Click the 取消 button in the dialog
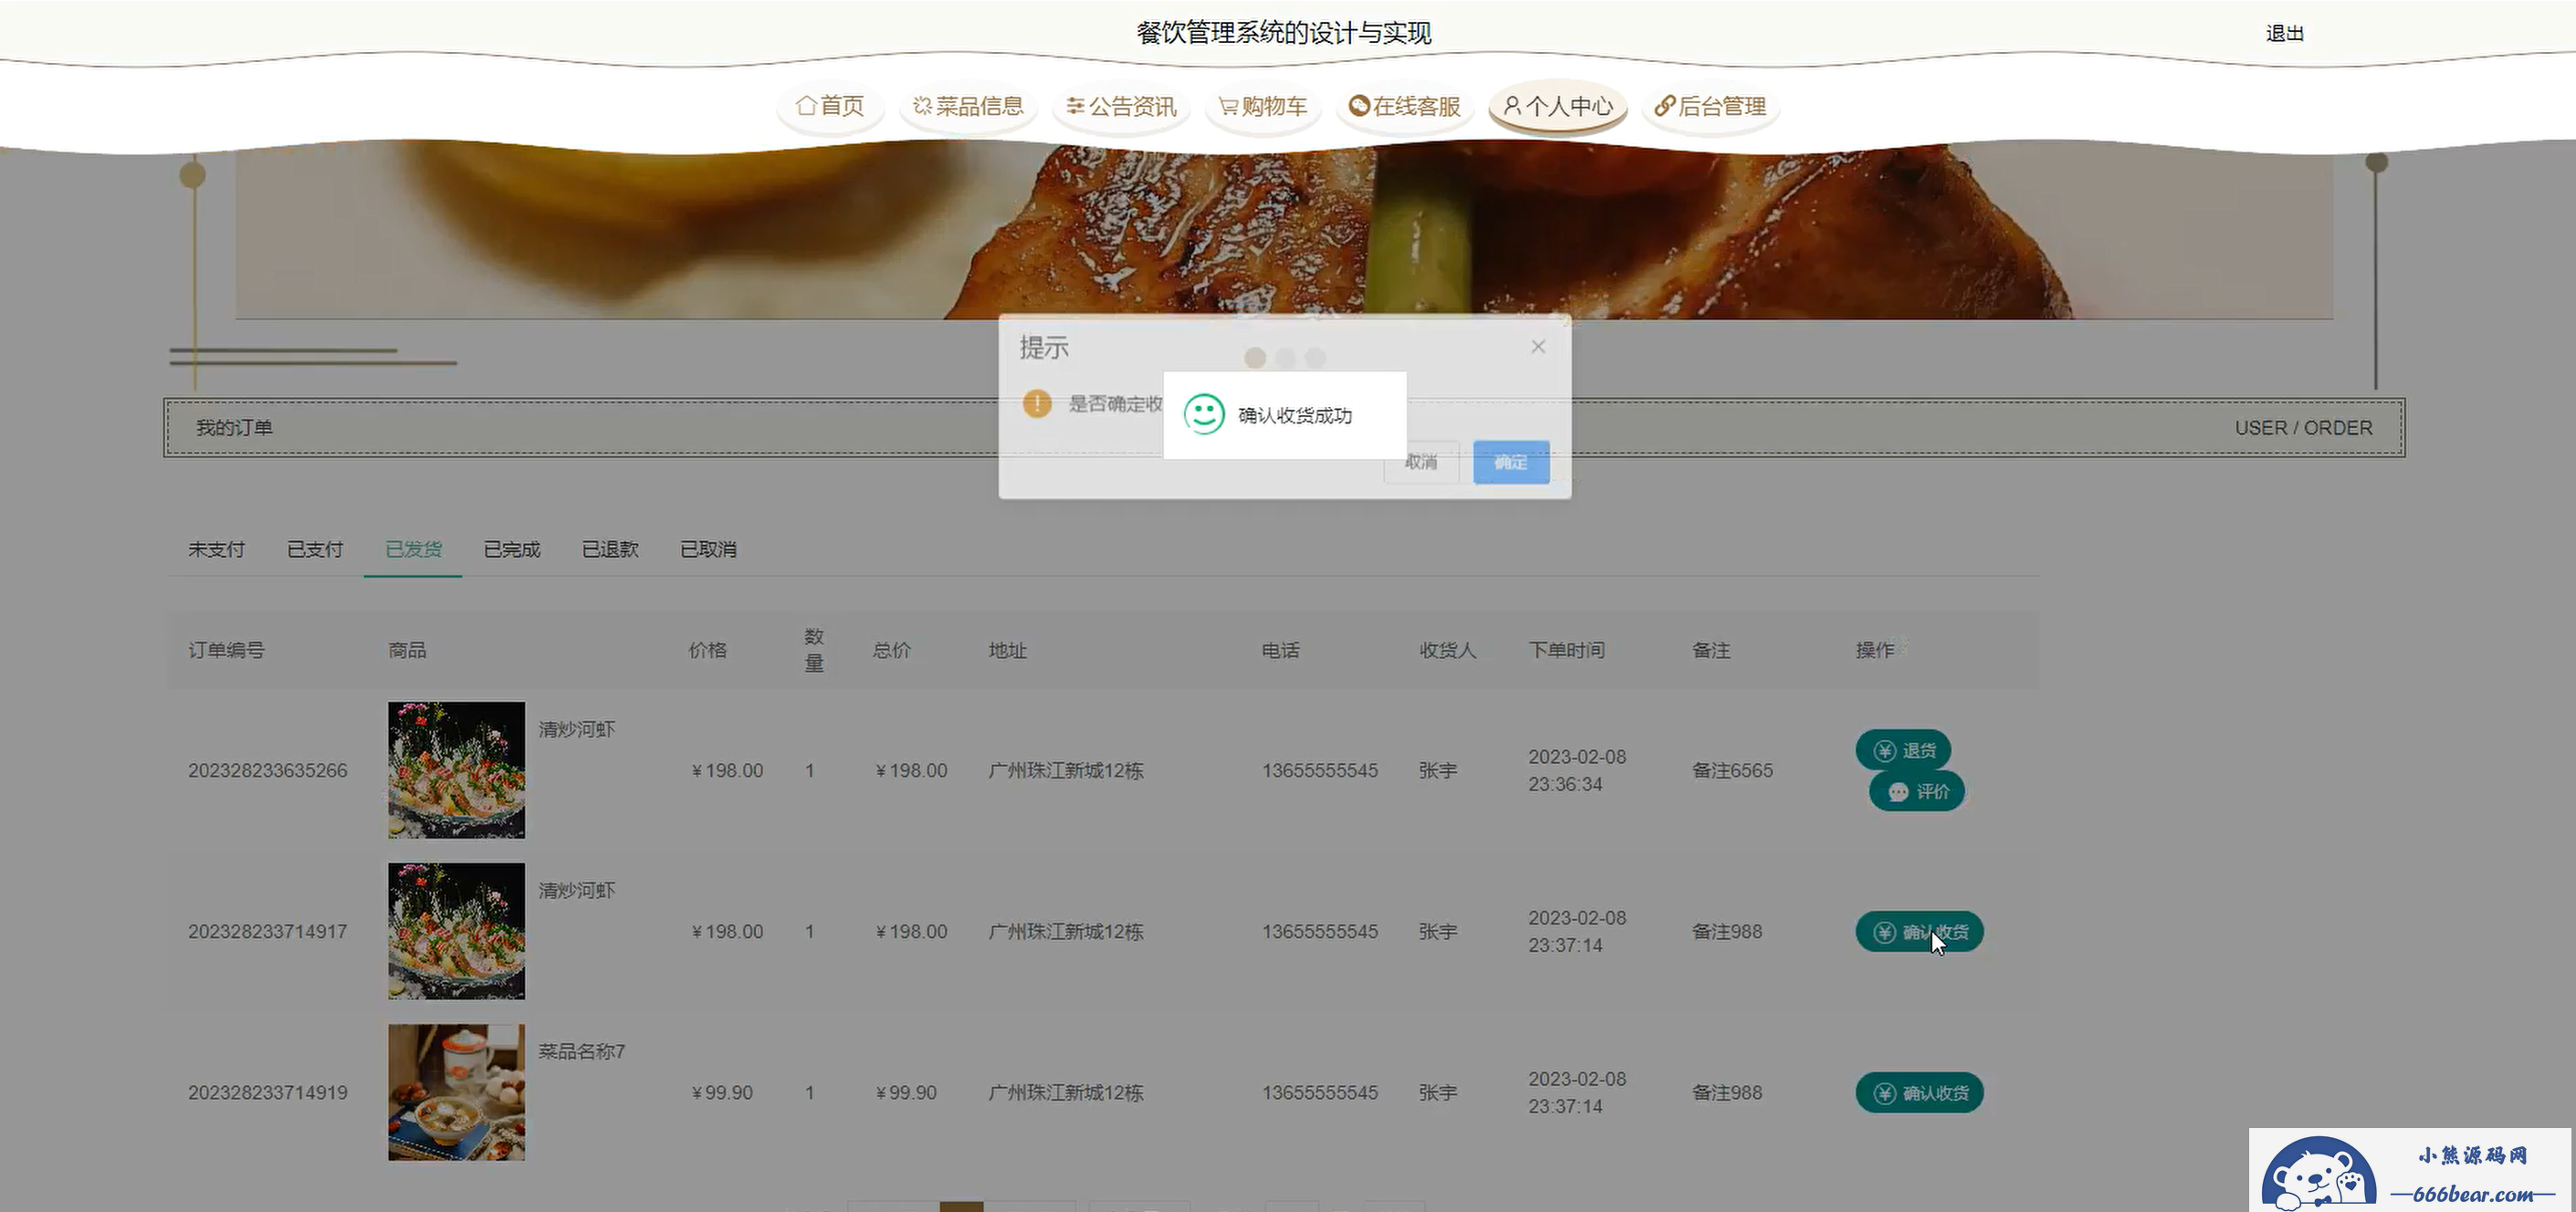 click(x=1421, y=462)
